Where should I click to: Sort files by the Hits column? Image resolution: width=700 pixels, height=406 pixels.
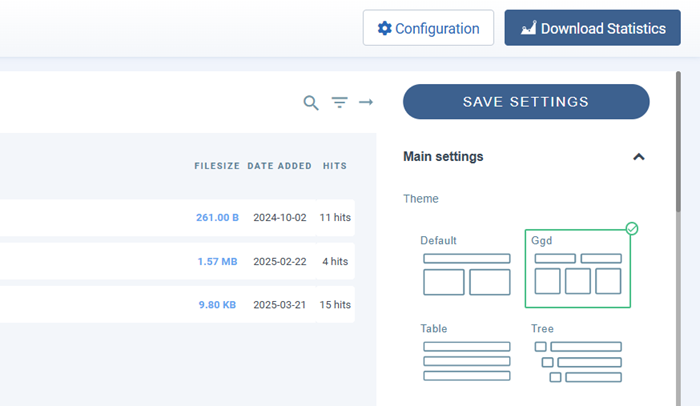tap(334, 166)
